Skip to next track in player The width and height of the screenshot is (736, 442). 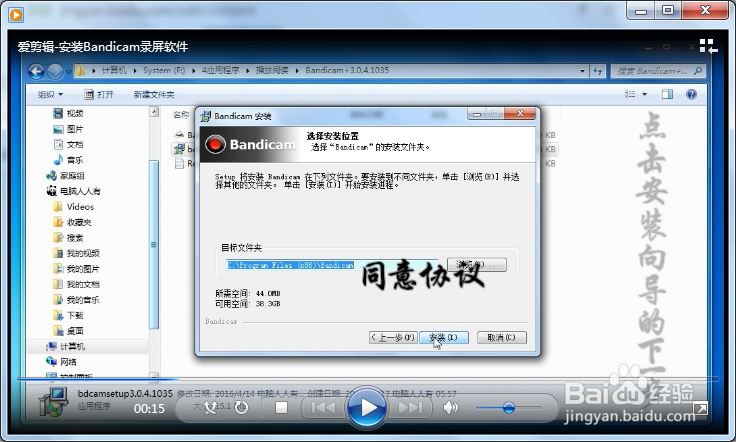click(x=410, y=408)
